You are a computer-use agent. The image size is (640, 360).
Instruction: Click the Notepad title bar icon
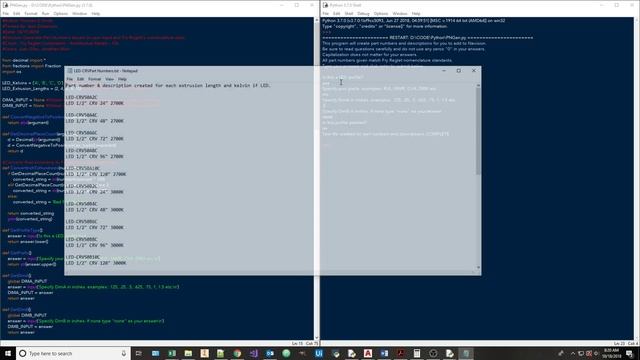click(x=69, y=71)
